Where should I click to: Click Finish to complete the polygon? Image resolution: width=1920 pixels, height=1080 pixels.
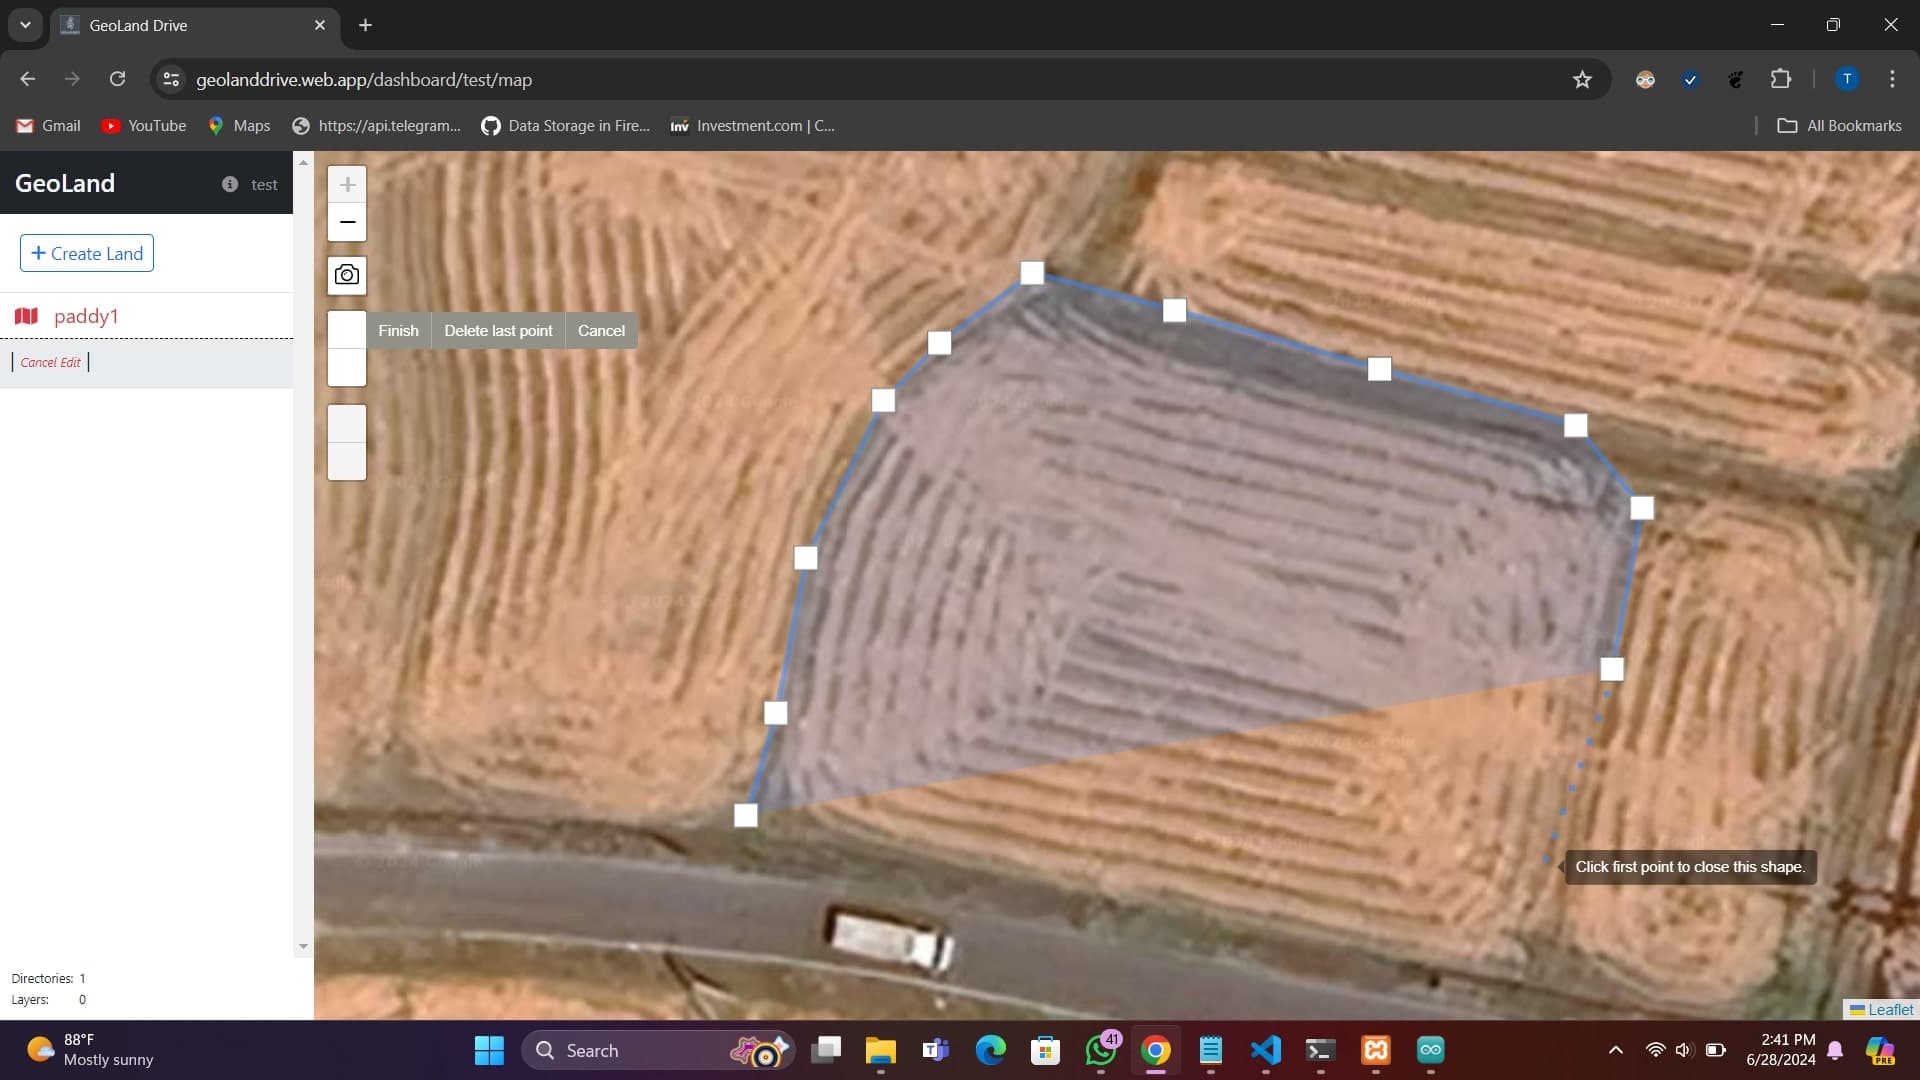click(398, 331)
